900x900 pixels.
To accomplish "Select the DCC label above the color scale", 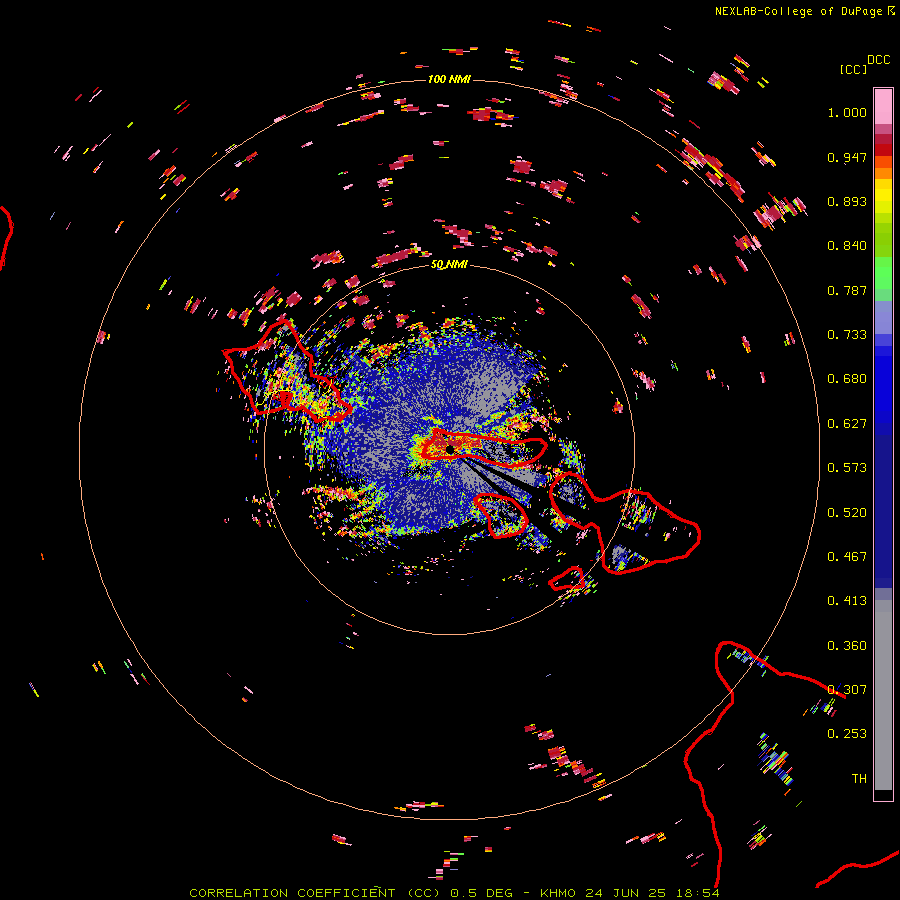I will pyautogui.click(x=878, y=60).
